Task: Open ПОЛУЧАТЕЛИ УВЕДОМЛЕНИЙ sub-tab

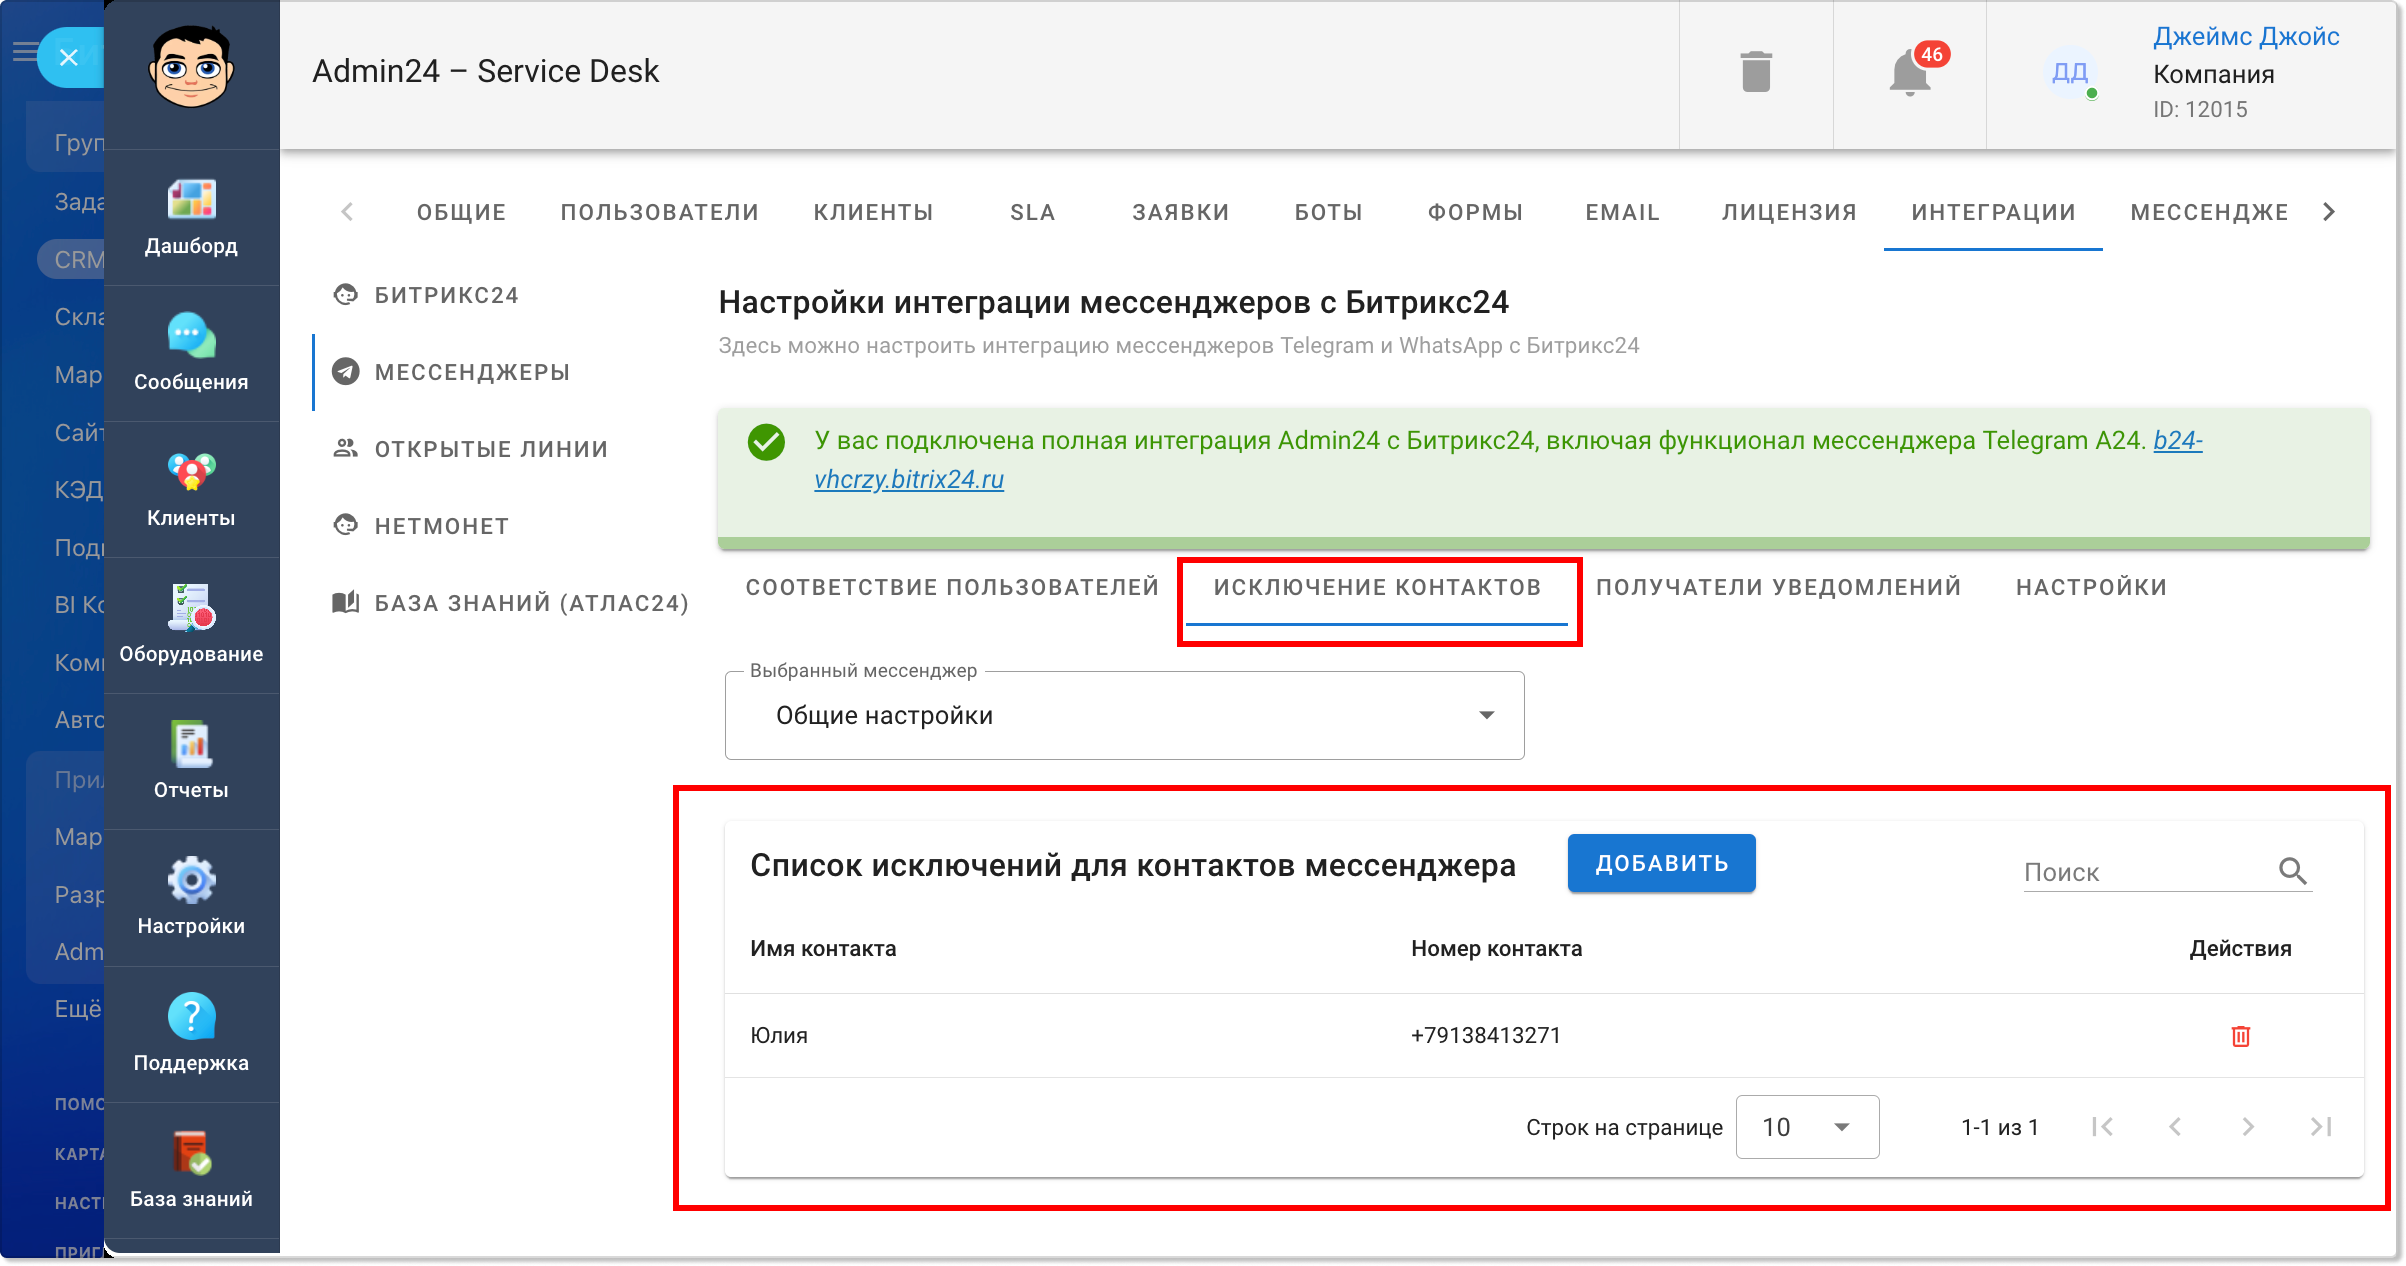Action: (1778, 587)
